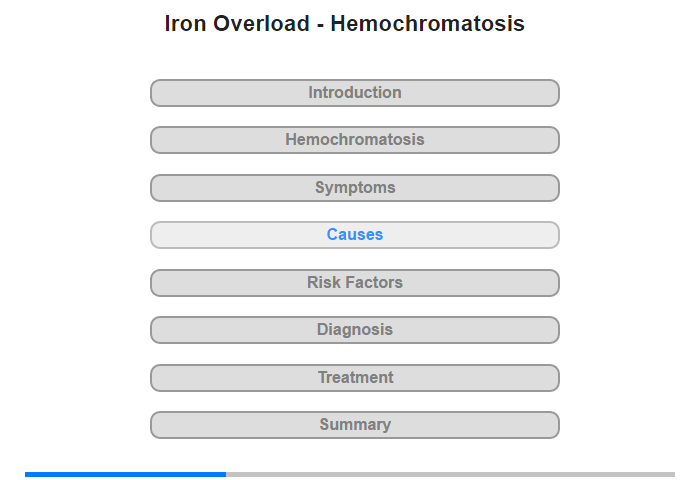This screenshot has width=700, height=480.
Task: Select the Risk Factors text label
Action: [x=355, y=282]
